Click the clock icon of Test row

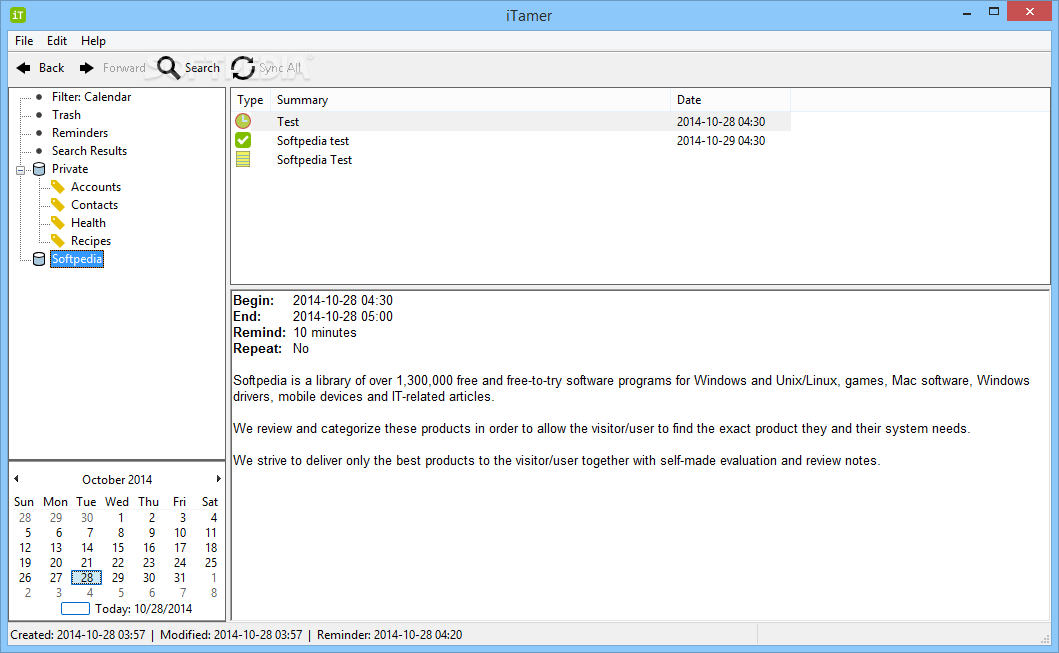pos(243,121)
